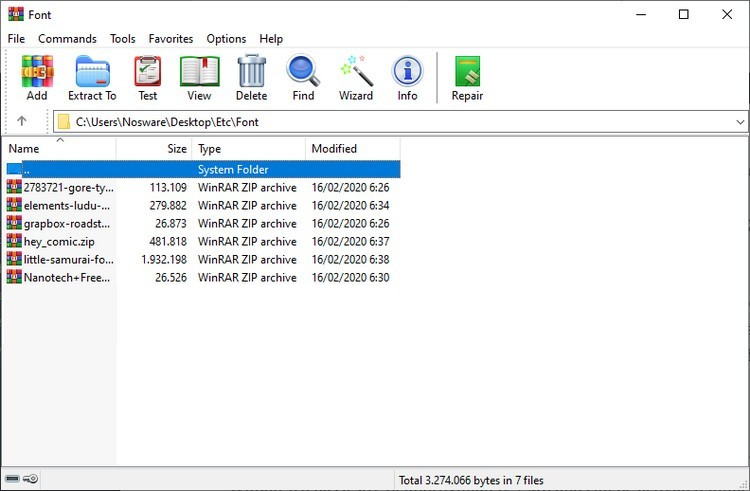Click the Delete trash can icon
Viewport: 750px width, 491px height.
coord(251,78)
